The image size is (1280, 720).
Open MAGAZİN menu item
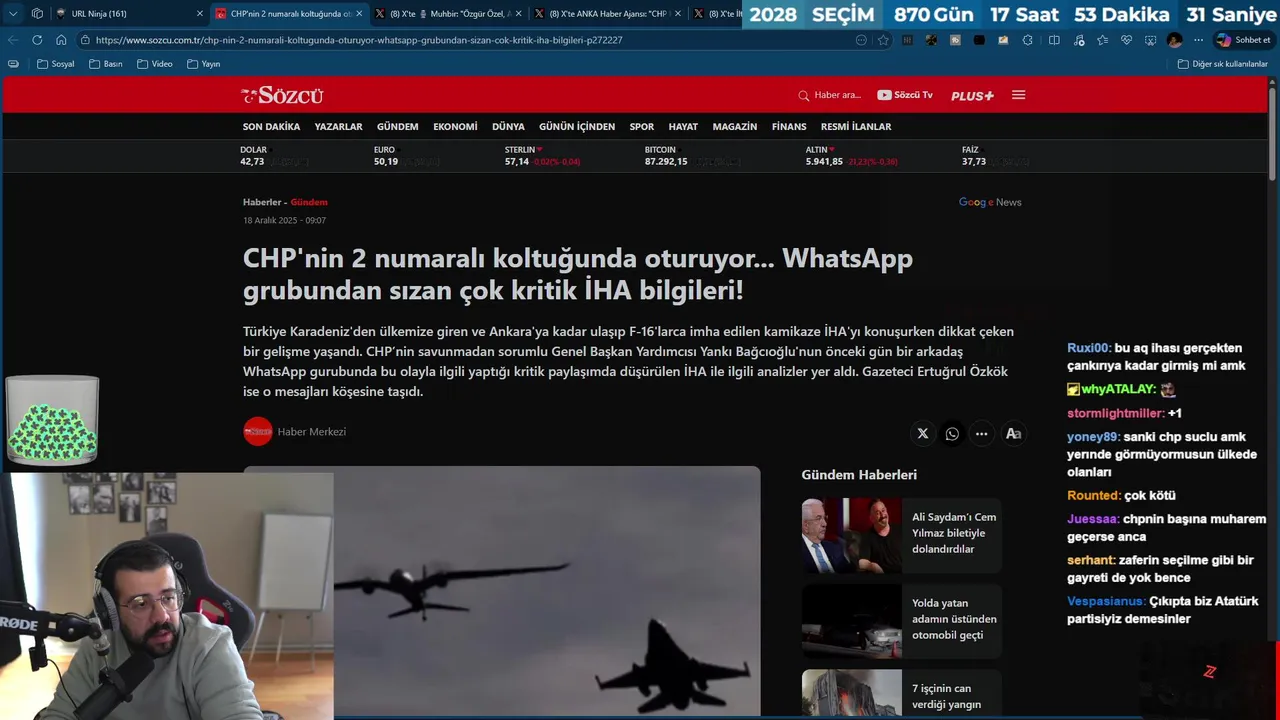coord(734,127)
